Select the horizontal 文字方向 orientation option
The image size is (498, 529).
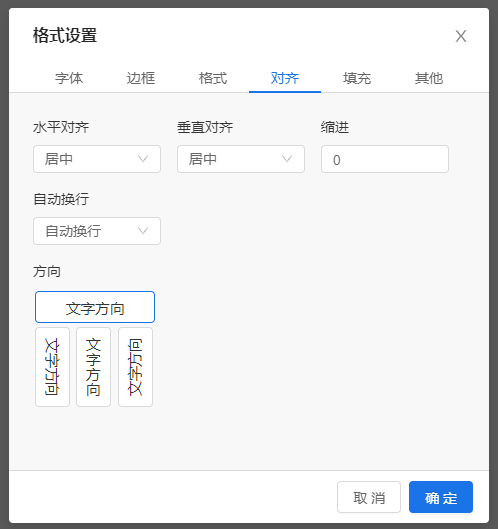pyautogui.click(x=95, y=307)
